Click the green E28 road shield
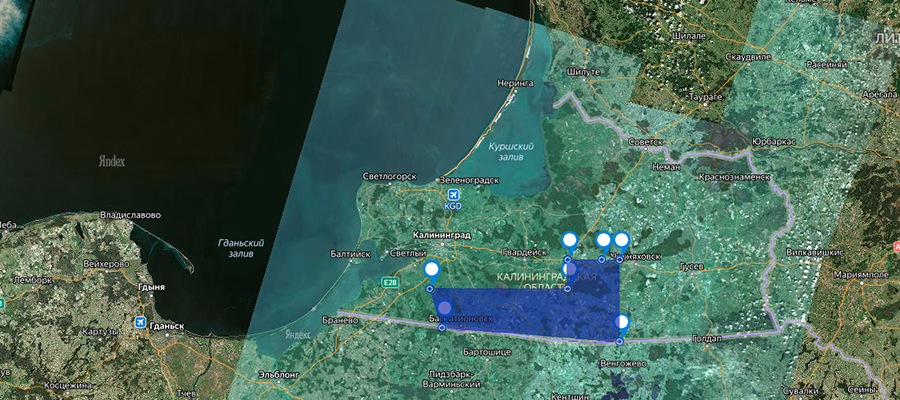Screen dimensions: 900x400 (389, 284)
